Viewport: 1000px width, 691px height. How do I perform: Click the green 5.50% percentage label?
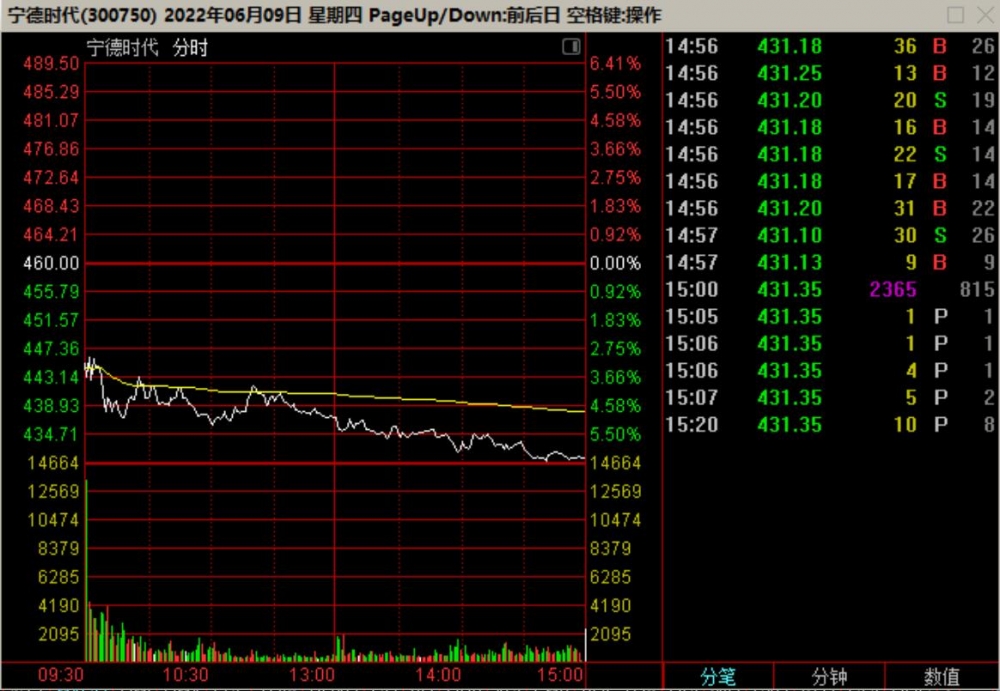[615, 435]
